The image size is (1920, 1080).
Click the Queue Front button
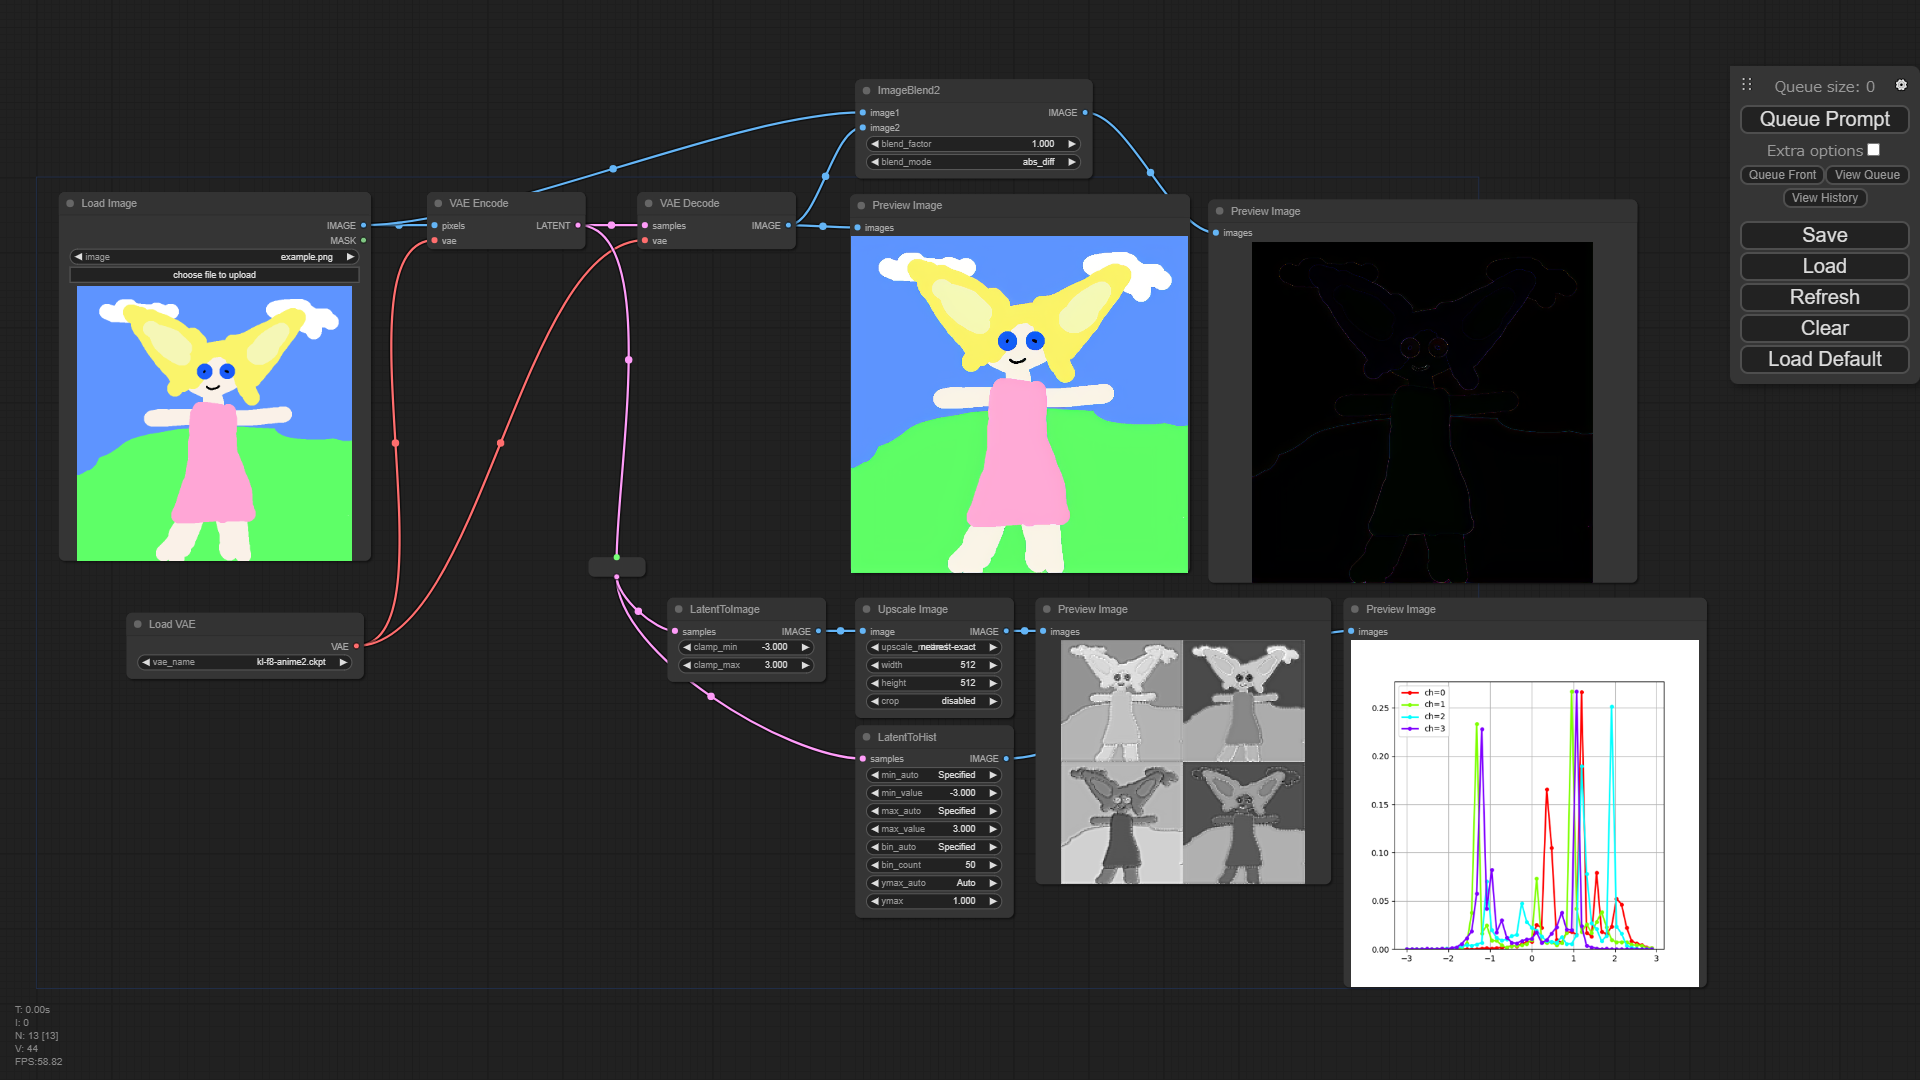point(1782,175)
